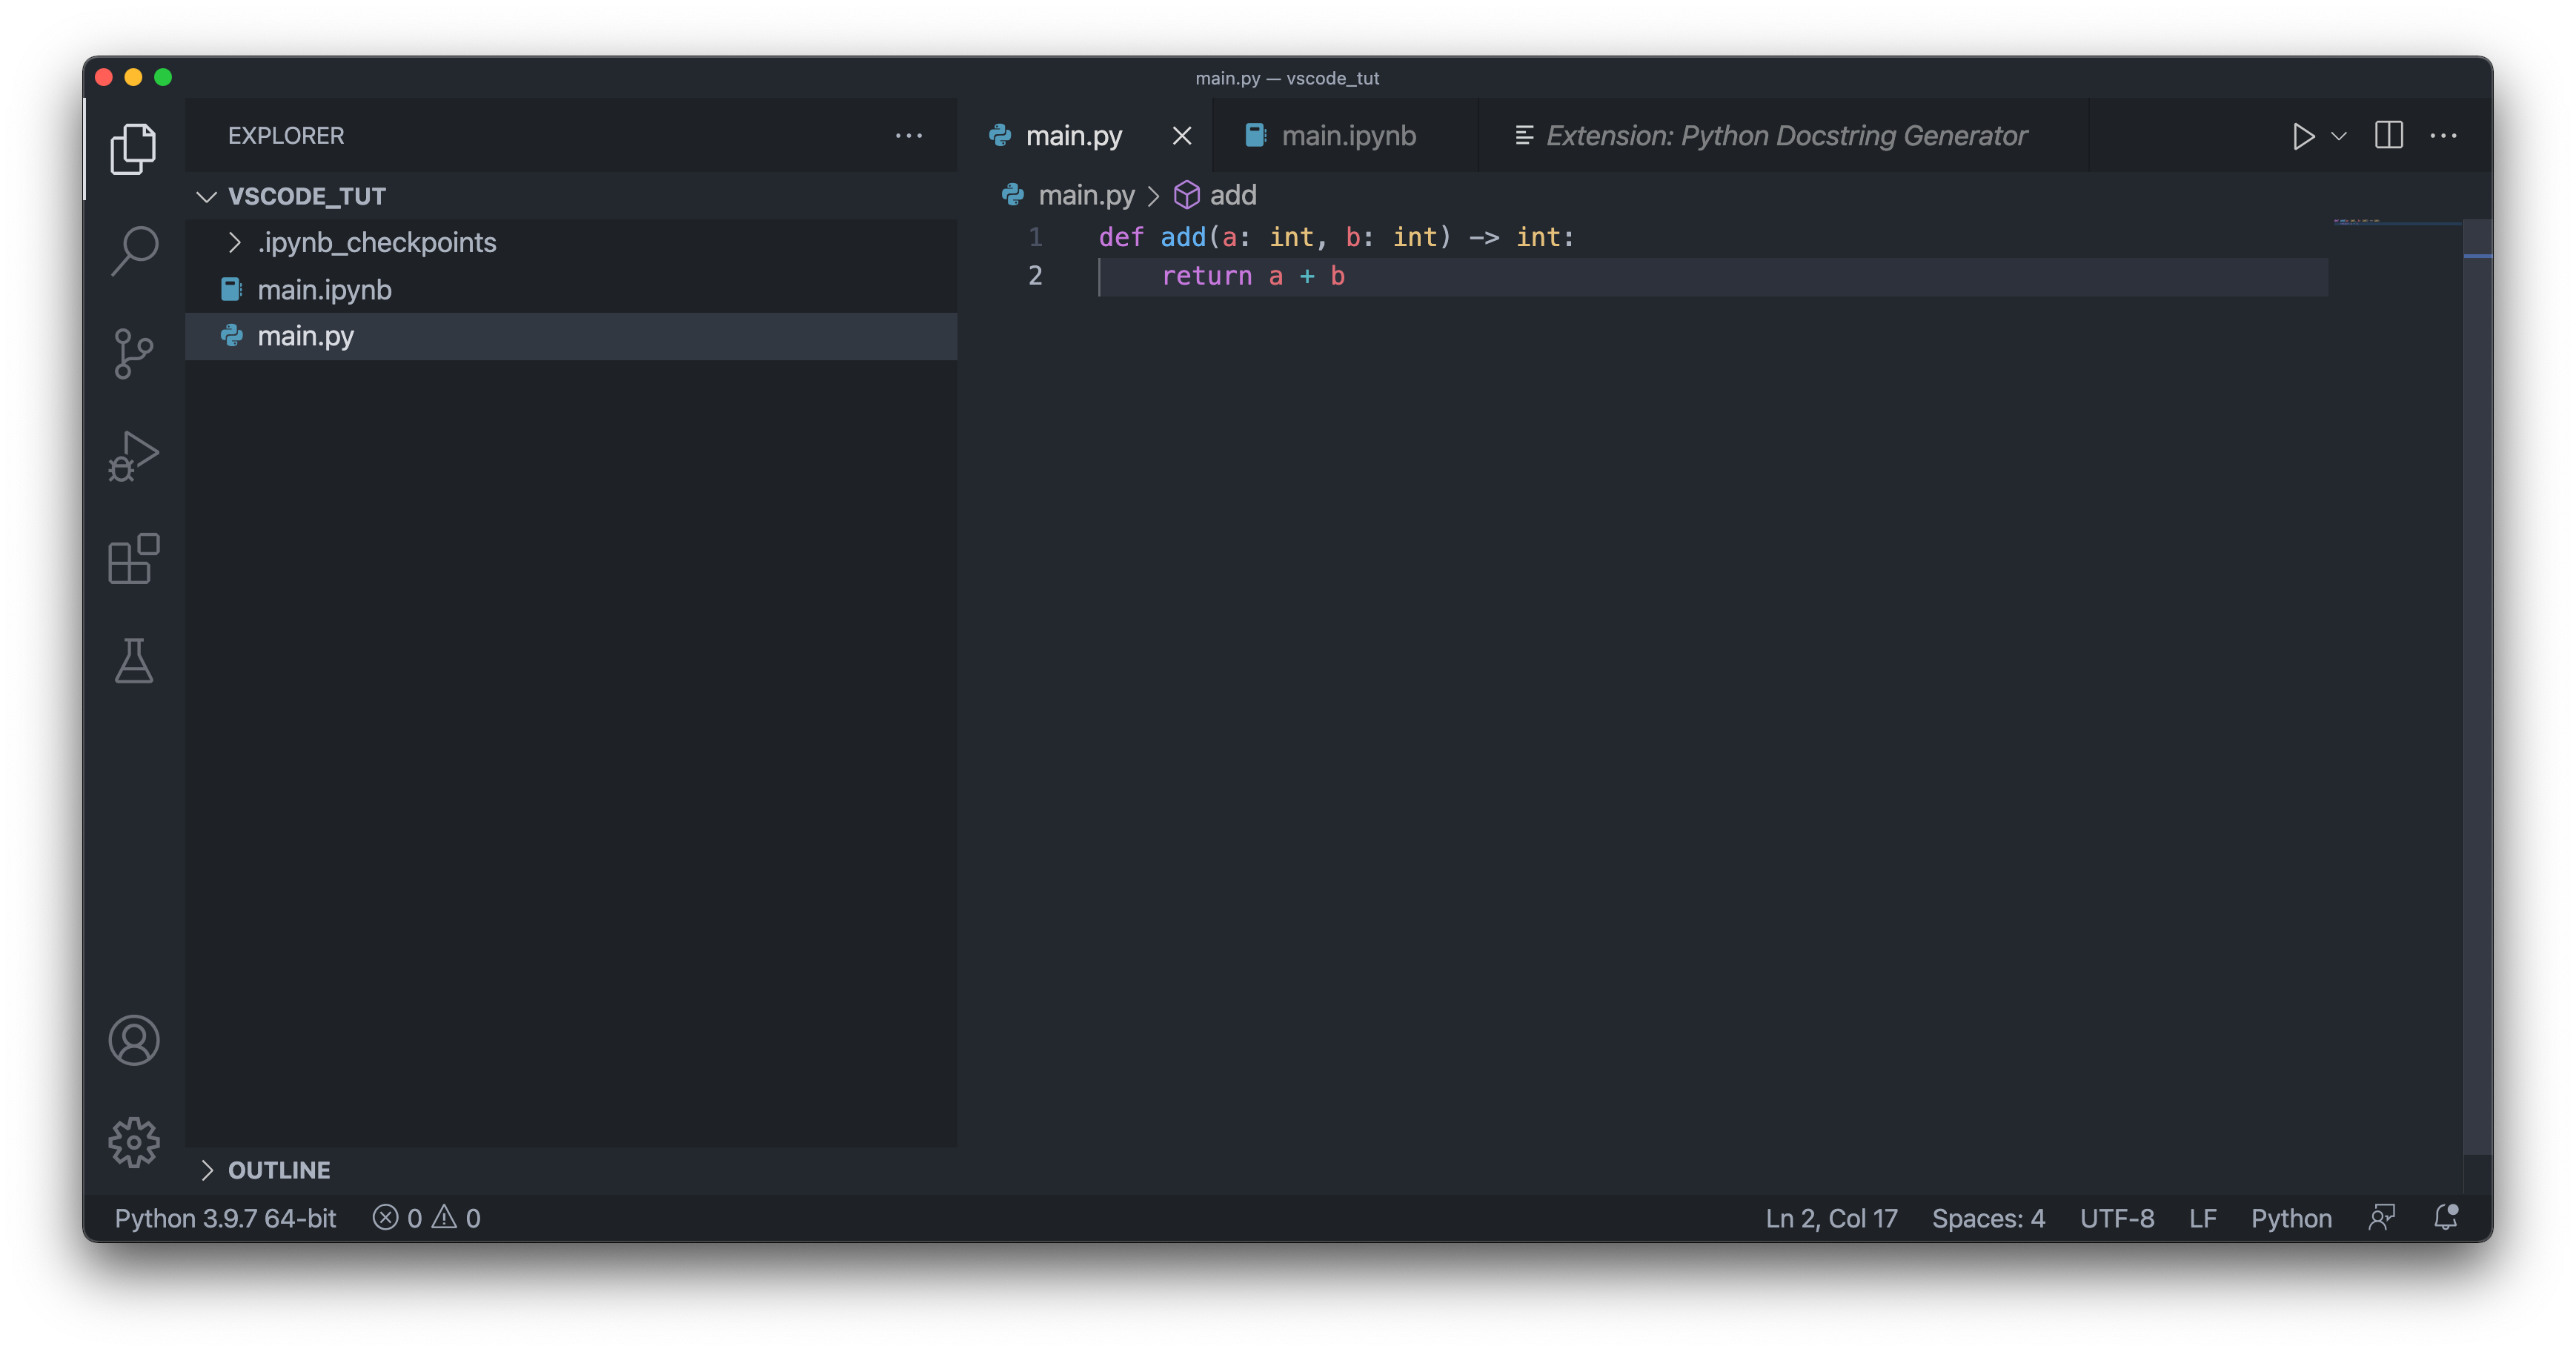This screenshot has height=1352, width=2576.
Task: Expand the .ipynb_checkpoints folder
Action: (x=376, y=242)
